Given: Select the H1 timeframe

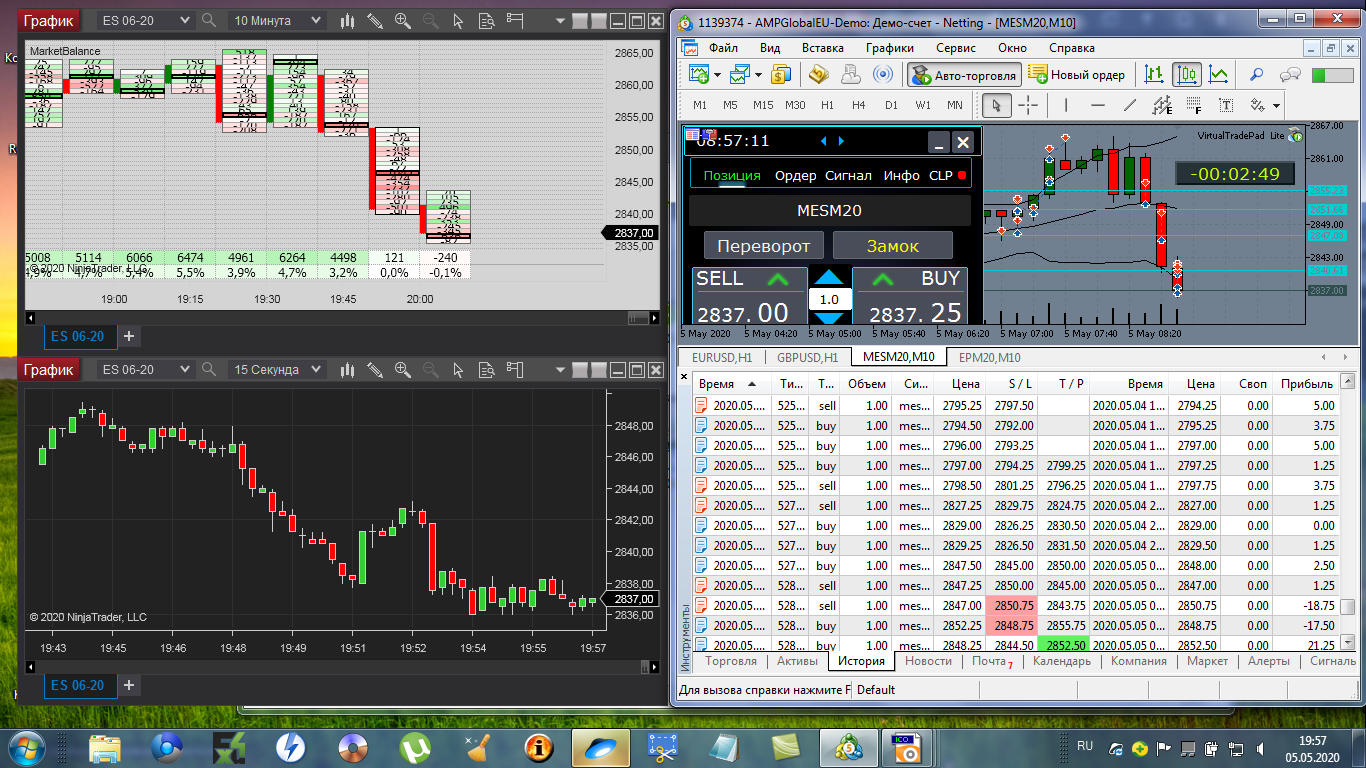Looking at the screenshot, I should coord(827,105).
